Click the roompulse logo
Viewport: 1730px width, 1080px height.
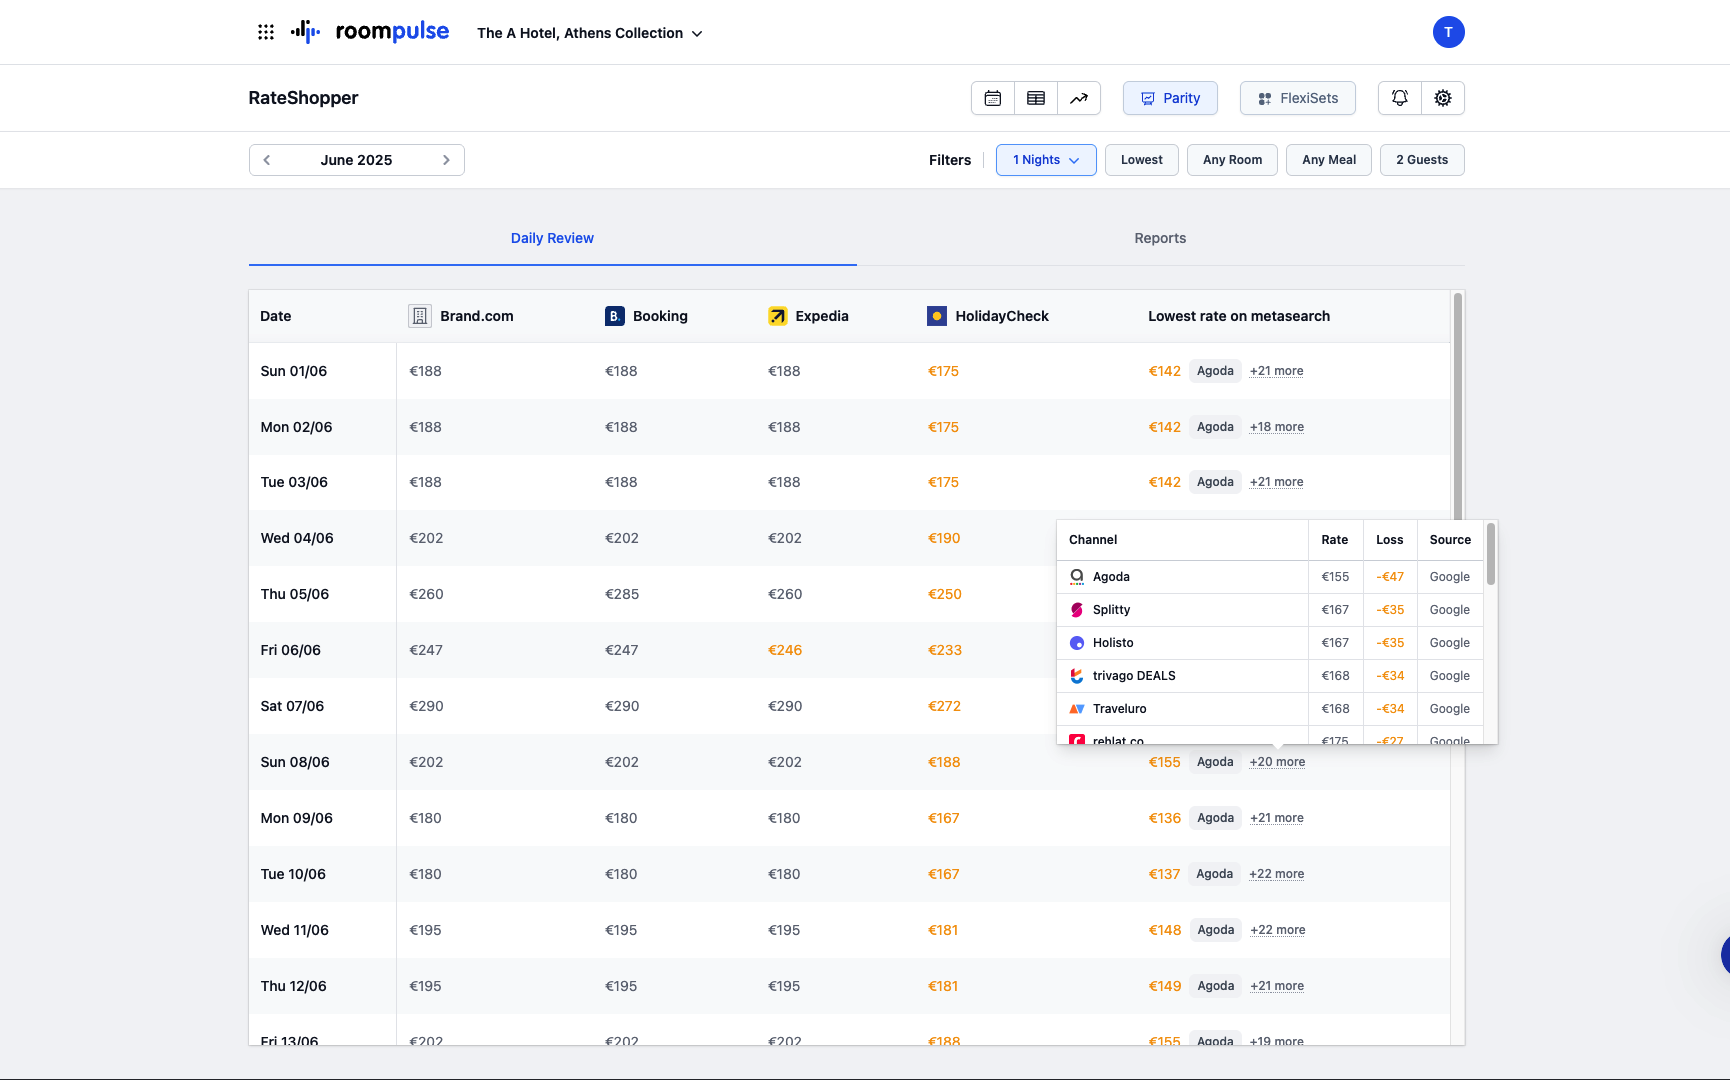370,32
